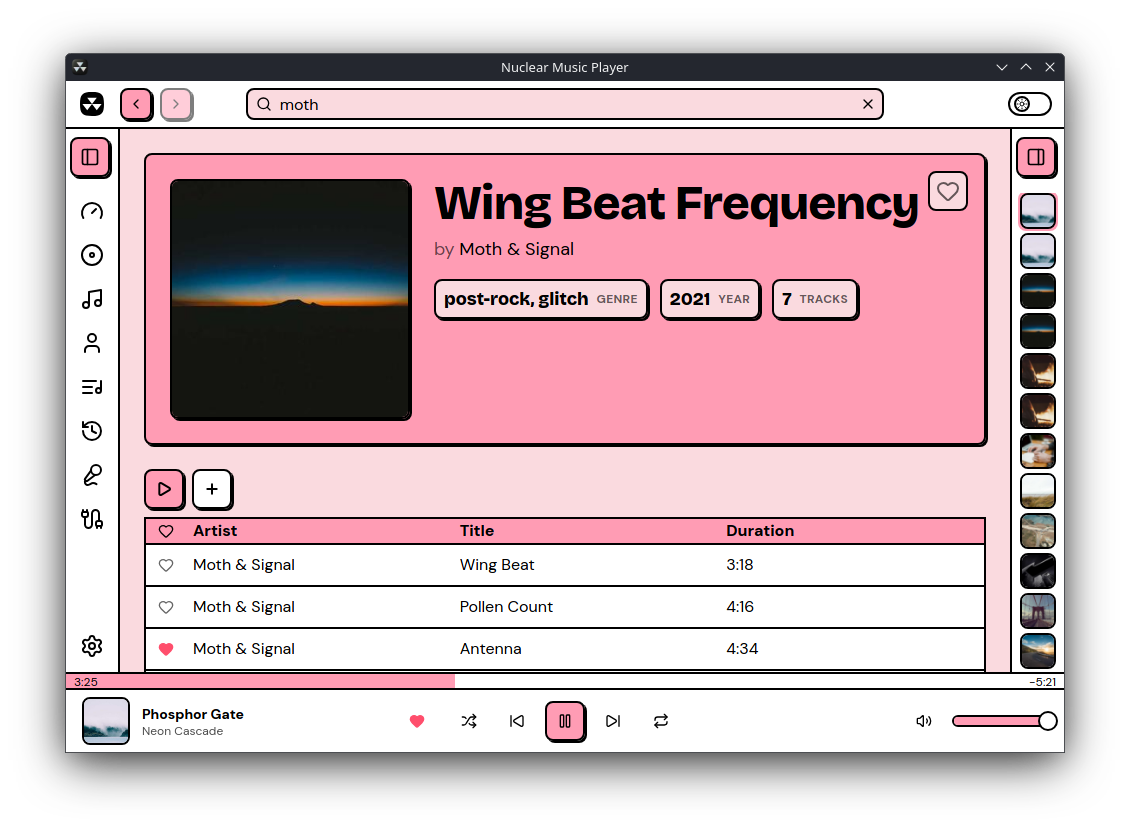Click the Neon Cascade artist name
This screenshot has width=1130, height=830.
click(x=182, y=731)
